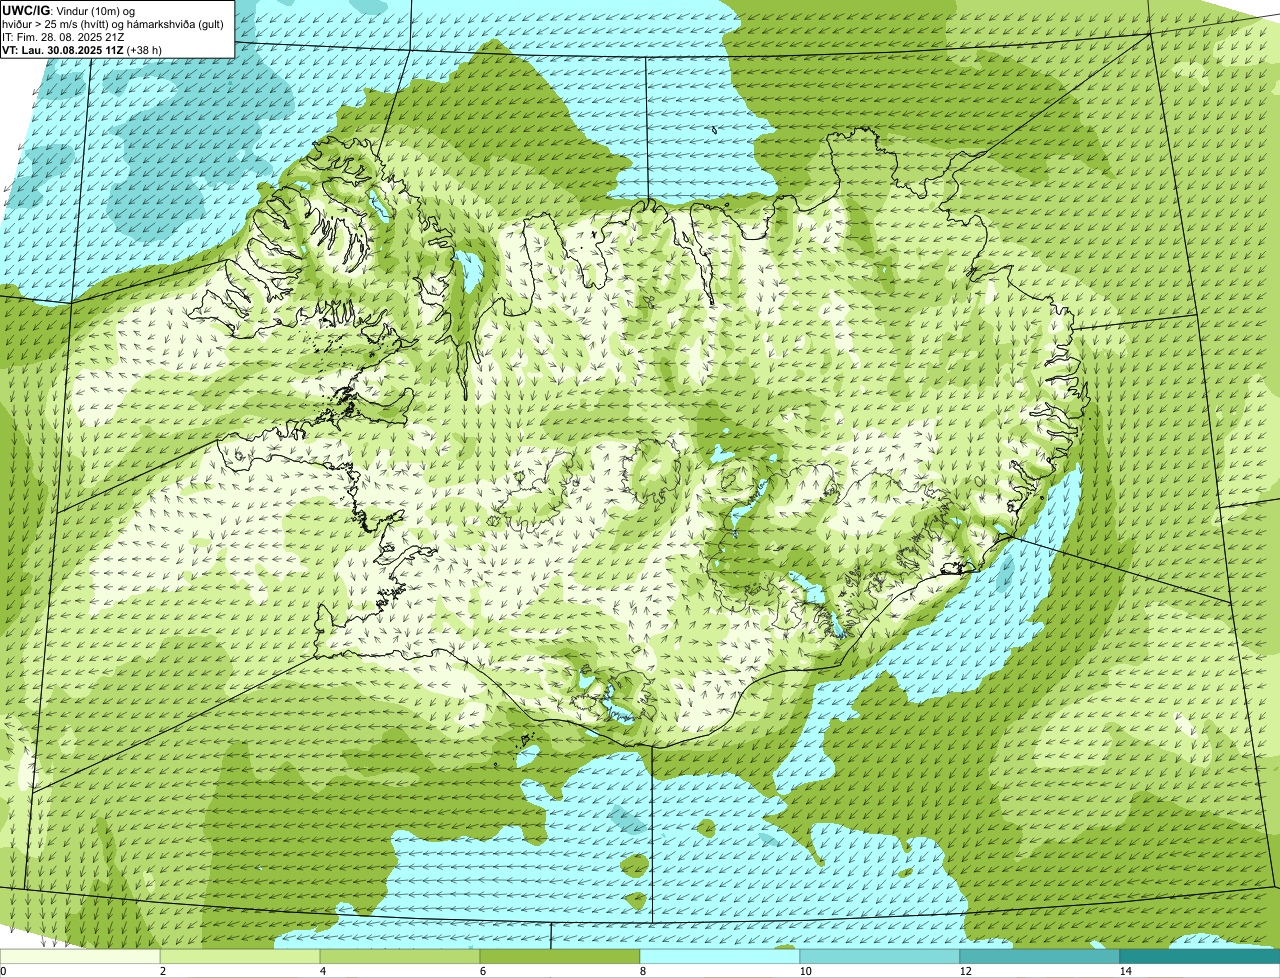Click the 'UWC/IG: Vindur (10m) og' title line
Viewport: 1280px width, 978px height.
point(69,10)
